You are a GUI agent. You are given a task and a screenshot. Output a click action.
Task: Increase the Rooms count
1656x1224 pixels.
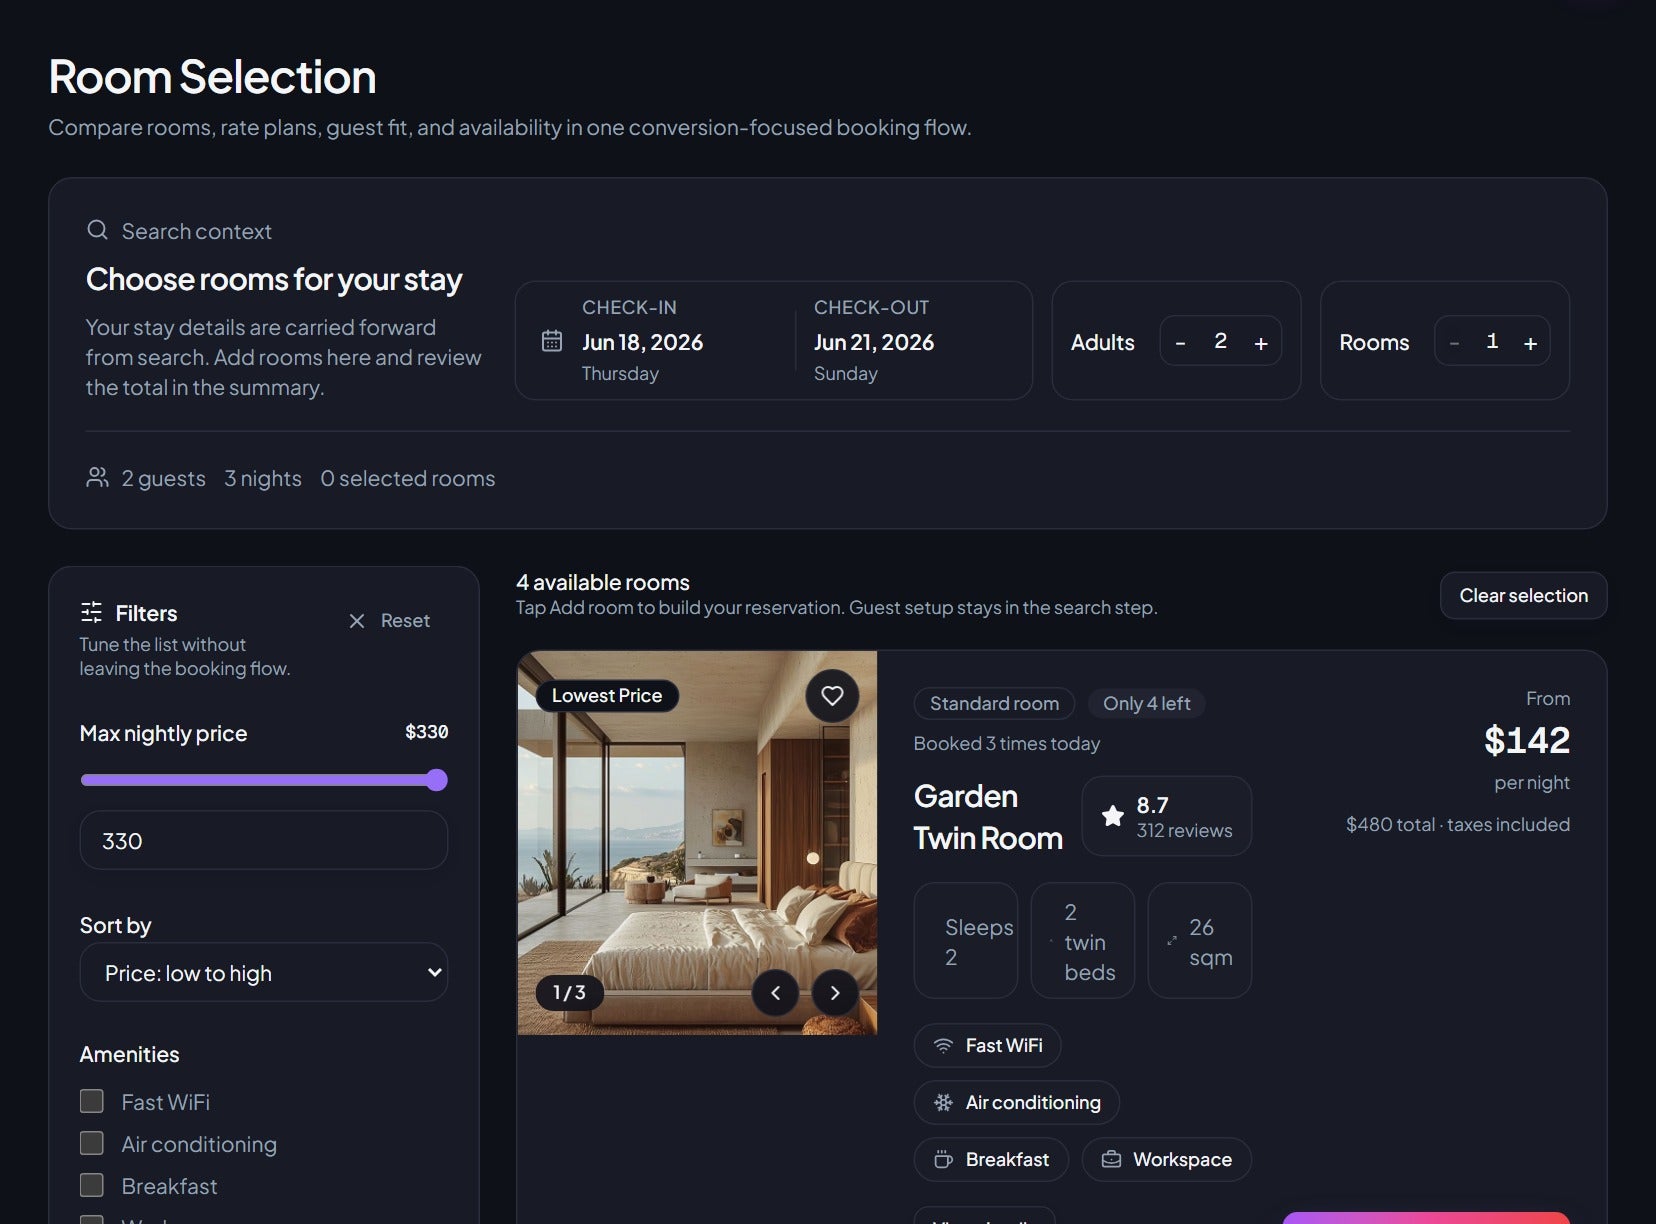pyautogui.click(x=1530, y=343)
